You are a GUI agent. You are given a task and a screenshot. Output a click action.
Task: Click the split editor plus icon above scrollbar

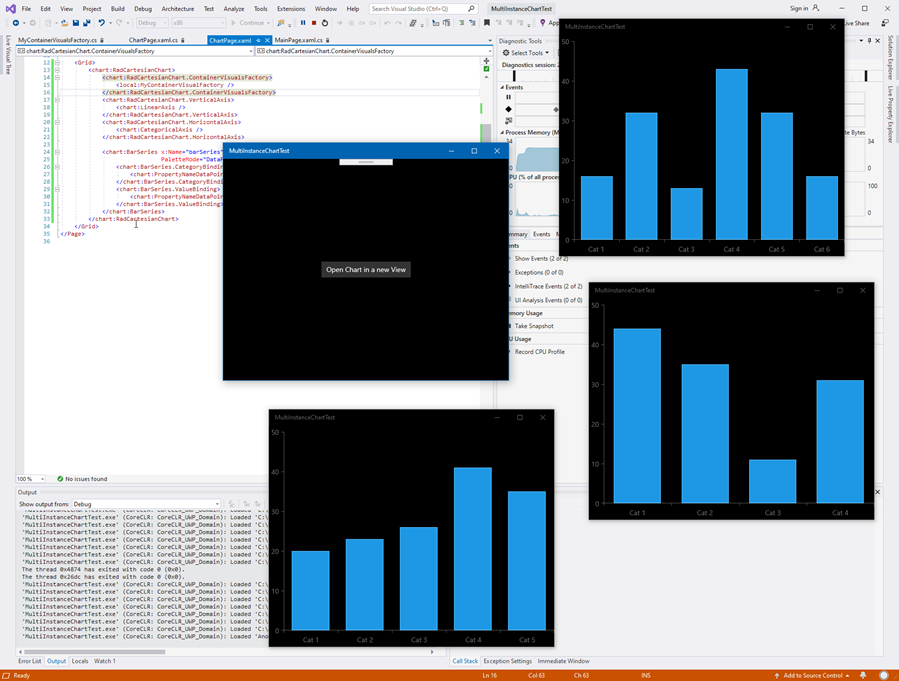[x=486, y=61]
